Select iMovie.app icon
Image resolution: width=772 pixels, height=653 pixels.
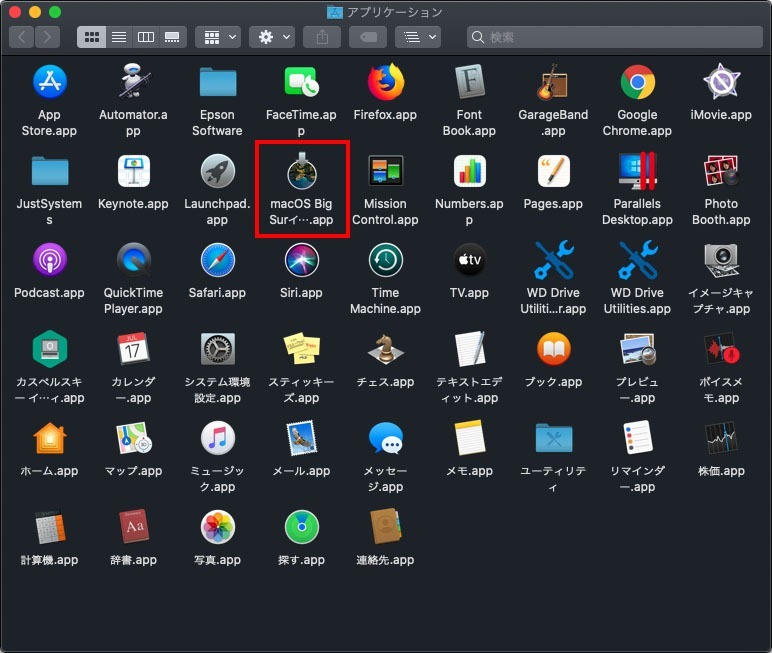pos(721,82)
